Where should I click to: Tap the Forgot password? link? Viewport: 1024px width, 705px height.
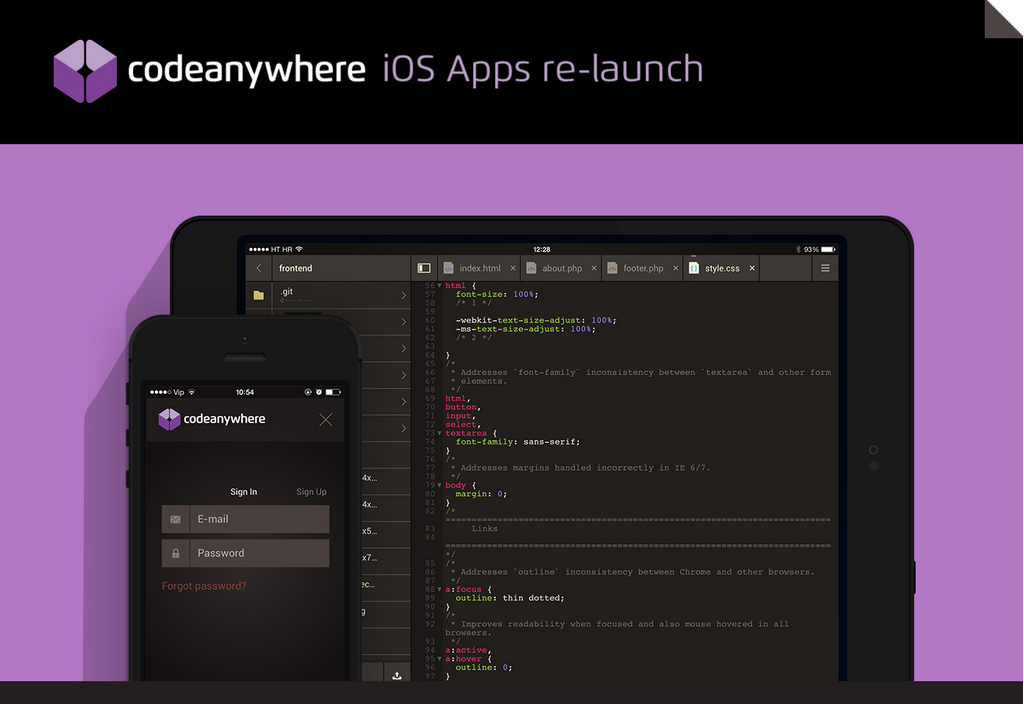click(204, 586)
